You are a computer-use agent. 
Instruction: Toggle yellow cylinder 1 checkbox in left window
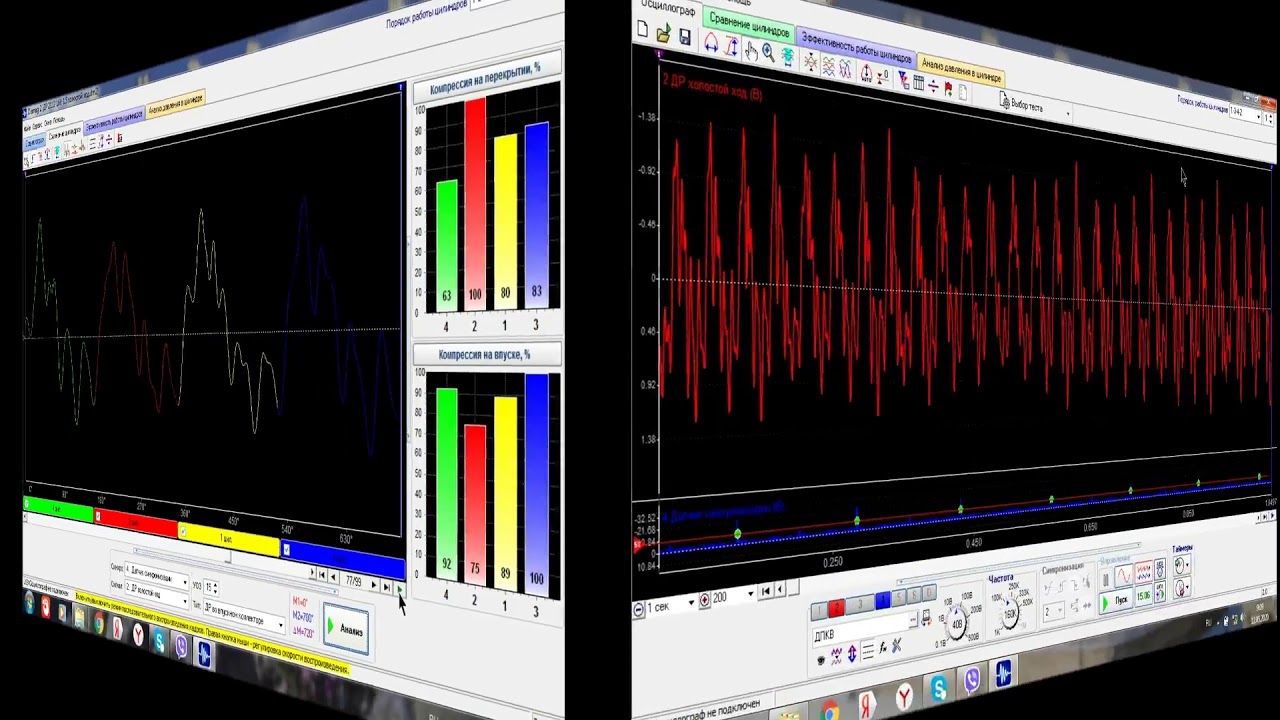(x=183, y=531)
